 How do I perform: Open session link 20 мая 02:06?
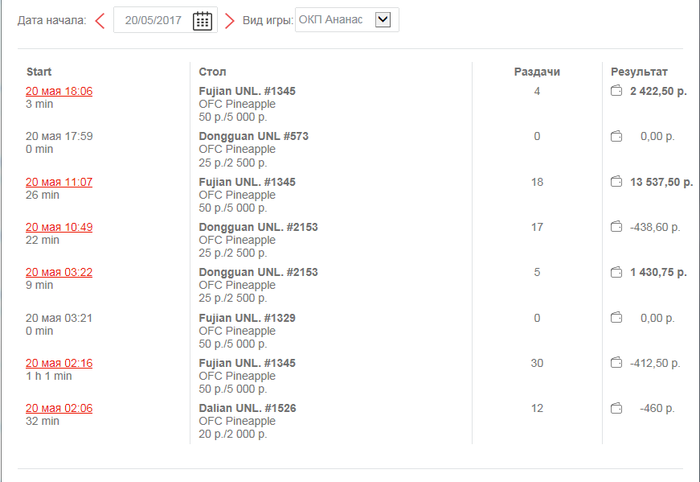point(59,408)
